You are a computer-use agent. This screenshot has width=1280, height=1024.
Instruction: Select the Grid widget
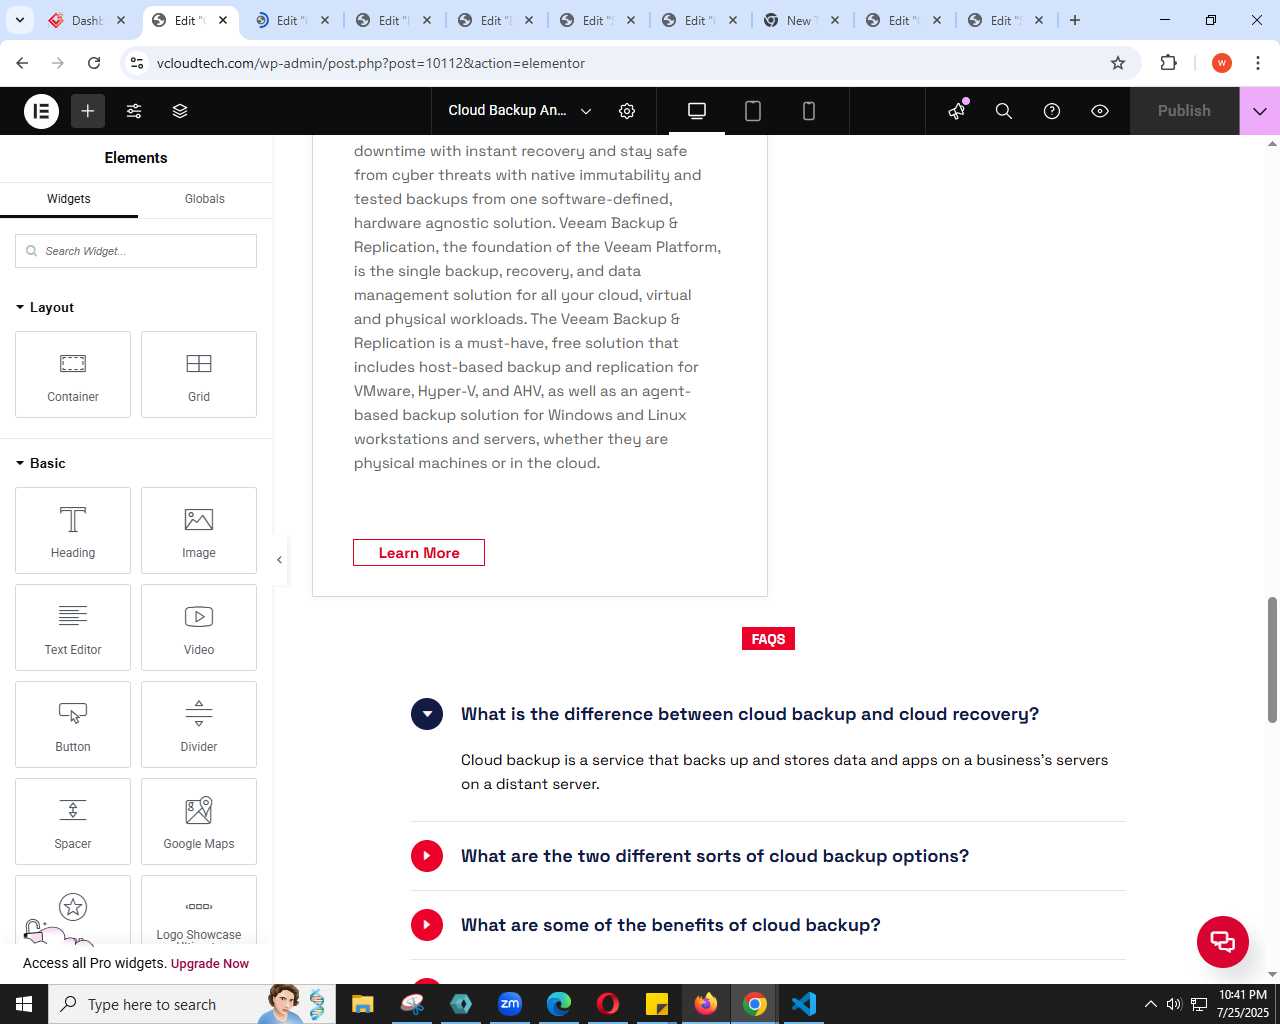[x=199, y=374]
